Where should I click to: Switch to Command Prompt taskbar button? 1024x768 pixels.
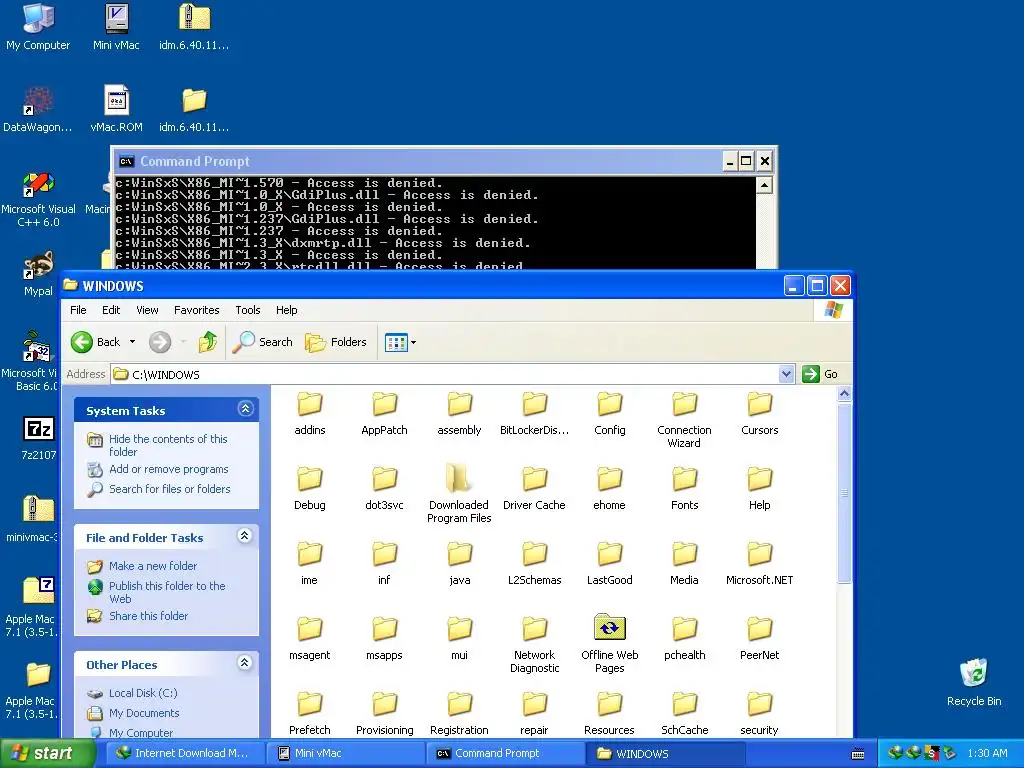[x=504, y=754]
